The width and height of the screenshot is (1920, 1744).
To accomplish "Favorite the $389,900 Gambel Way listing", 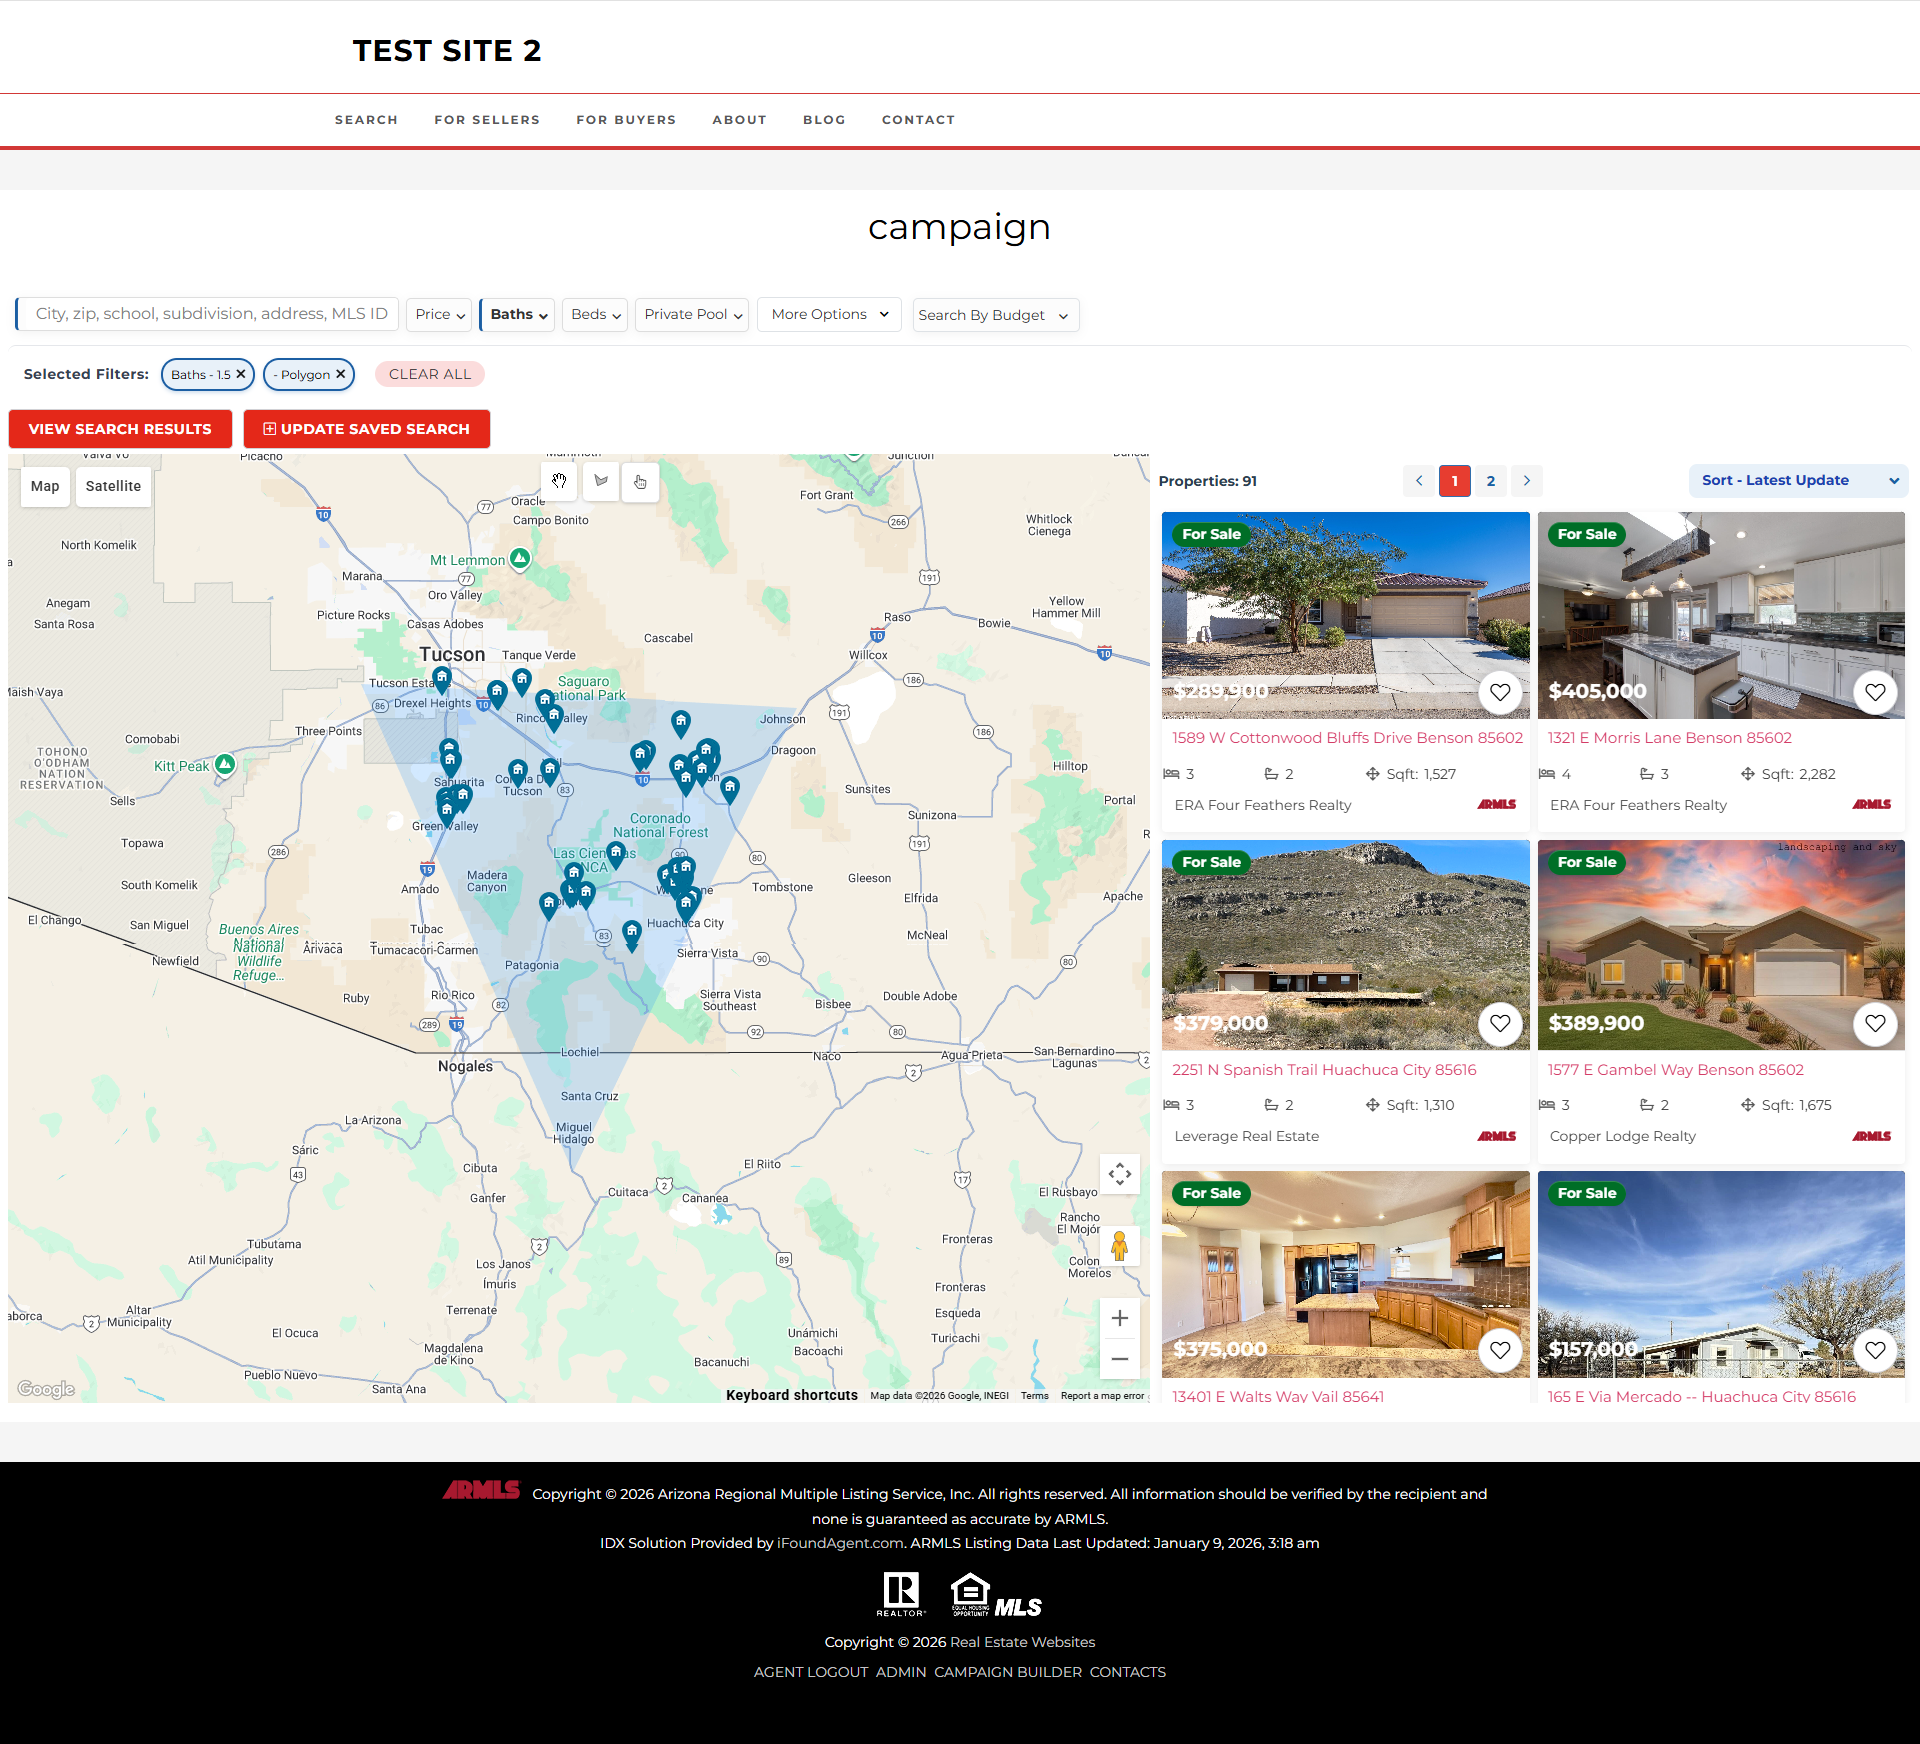I will pyautogui.click(x=1875, y=1023).
